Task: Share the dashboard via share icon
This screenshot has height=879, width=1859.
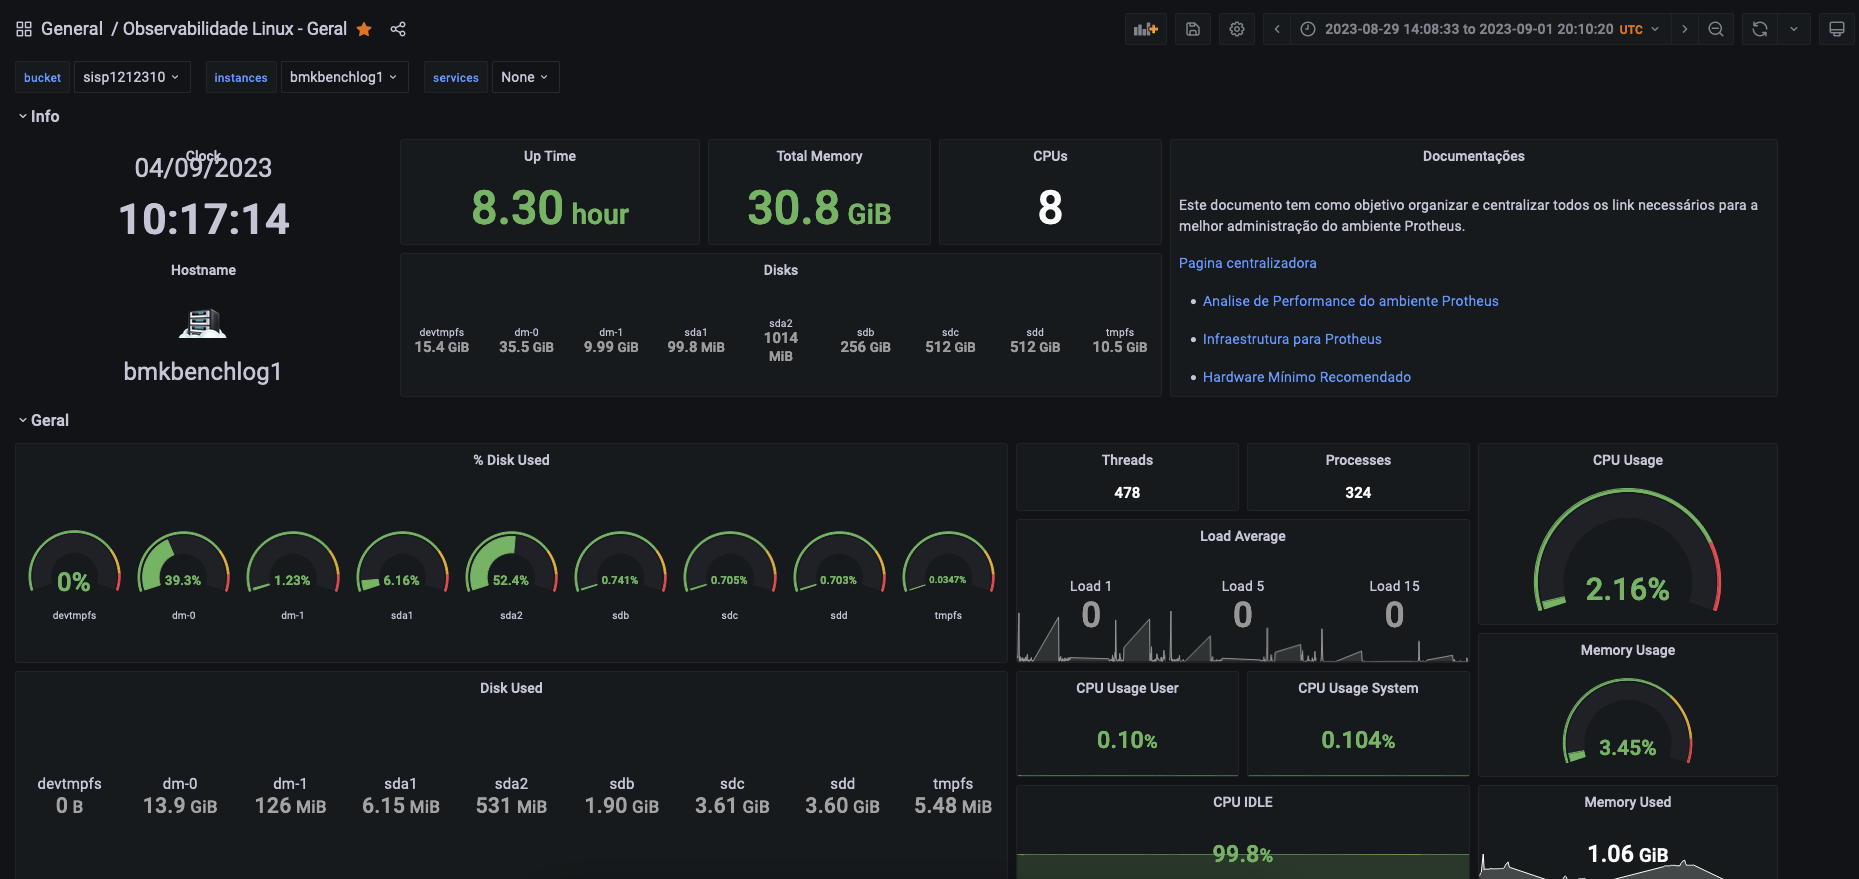Action: [398, 29]
